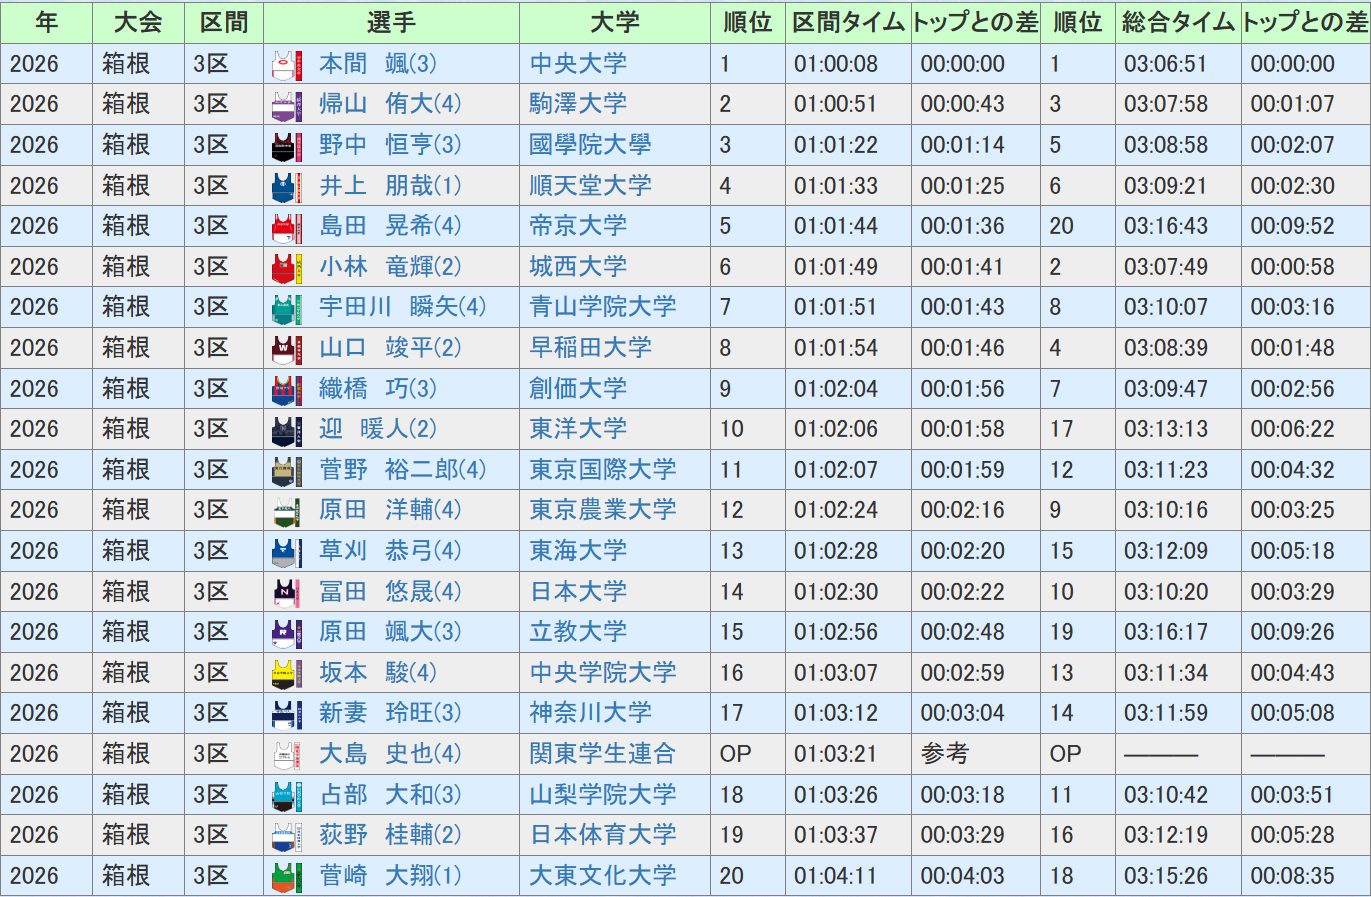
Task: Click the uniform icon beside 織橋 巧
Action: (287, 389)
